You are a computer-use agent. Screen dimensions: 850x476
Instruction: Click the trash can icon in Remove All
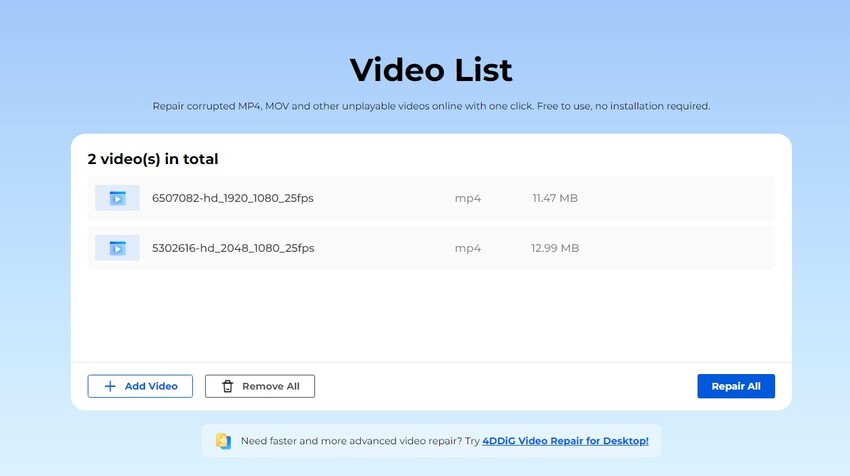[227, 386]
